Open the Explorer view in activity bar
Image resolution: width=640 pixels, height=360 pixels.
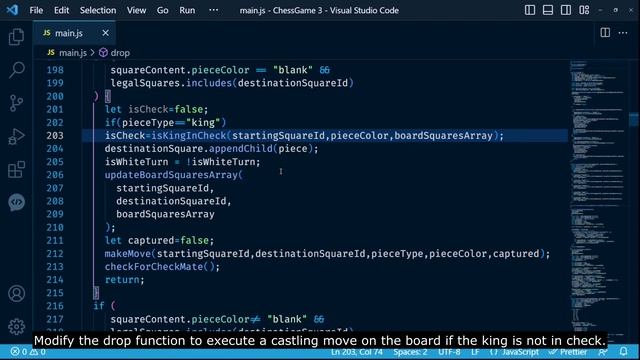point(16,37)
